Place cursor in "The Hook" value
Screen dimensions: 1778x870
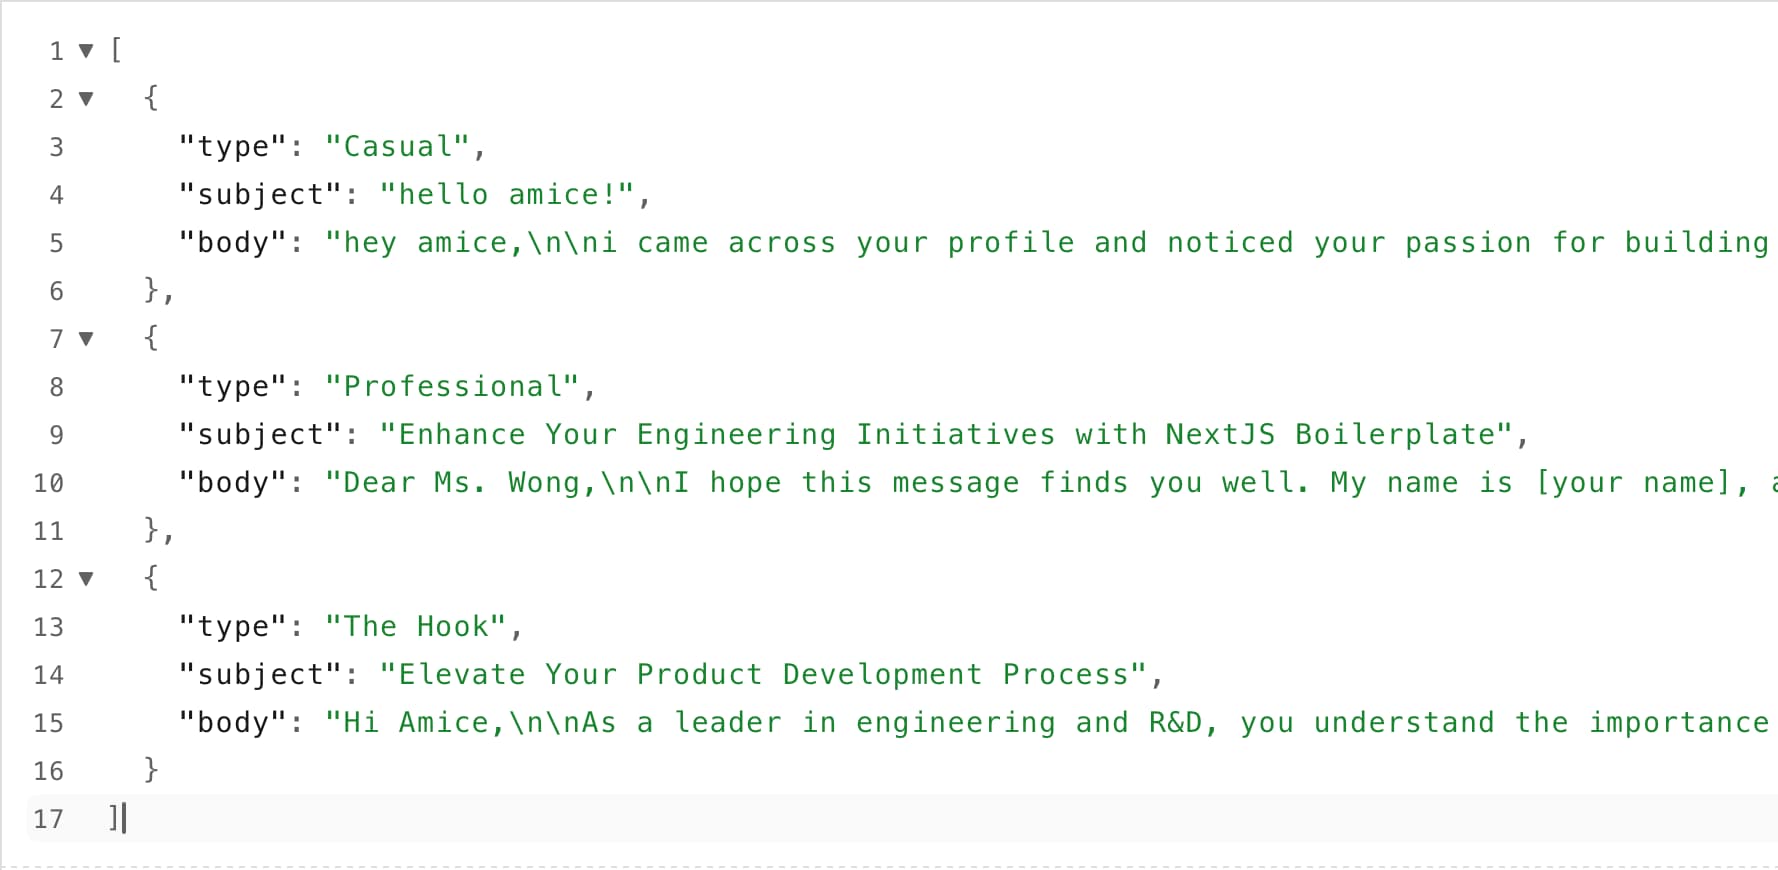(416, 627)
